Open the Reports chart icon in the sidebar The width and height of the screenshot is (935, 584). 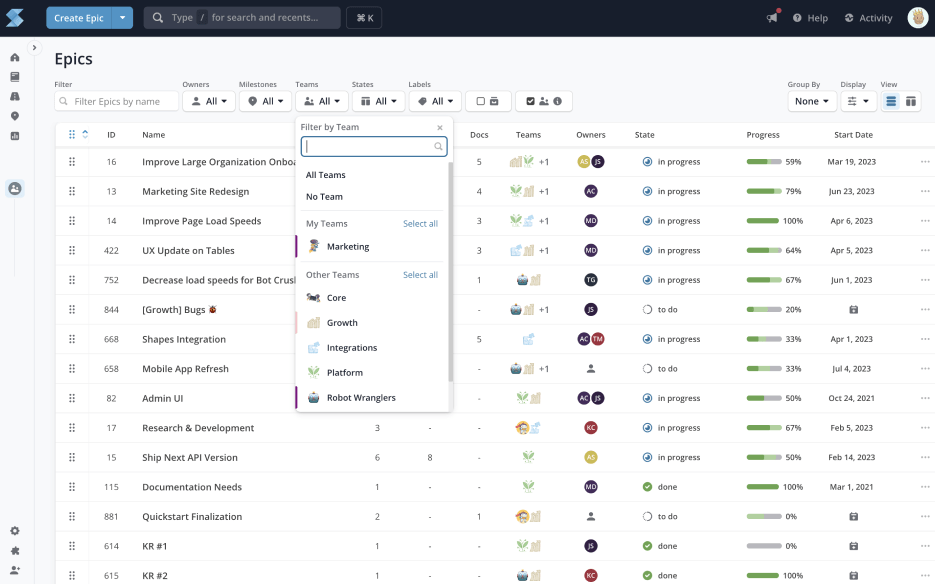click(x=15, y=136)
